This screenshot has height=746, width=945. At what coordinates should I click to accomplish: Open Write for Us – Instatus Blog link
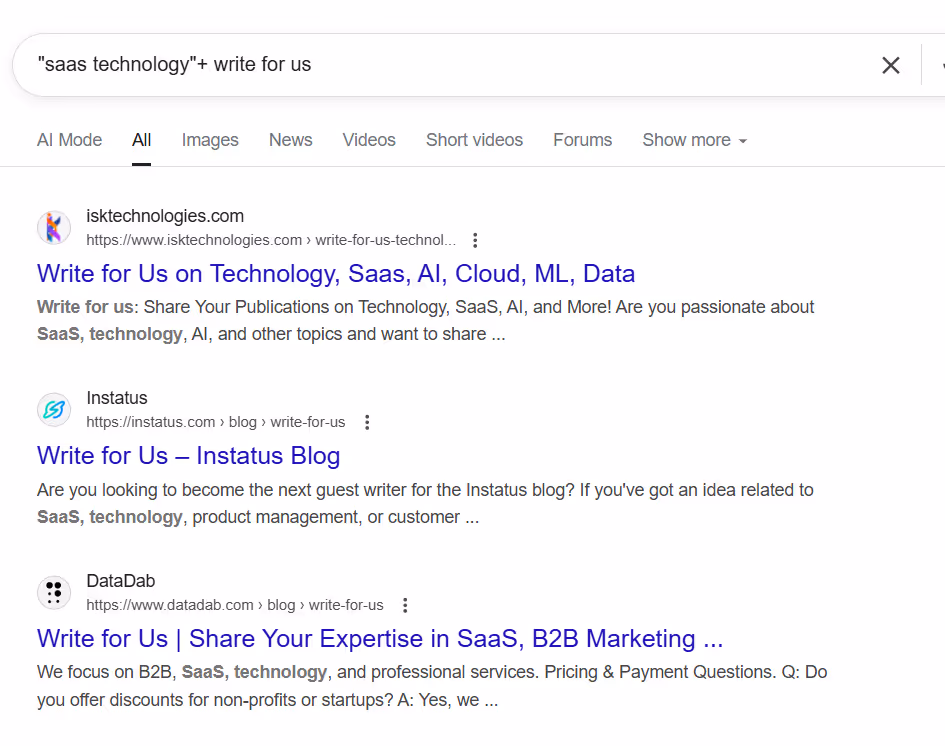tap(189, 456)
